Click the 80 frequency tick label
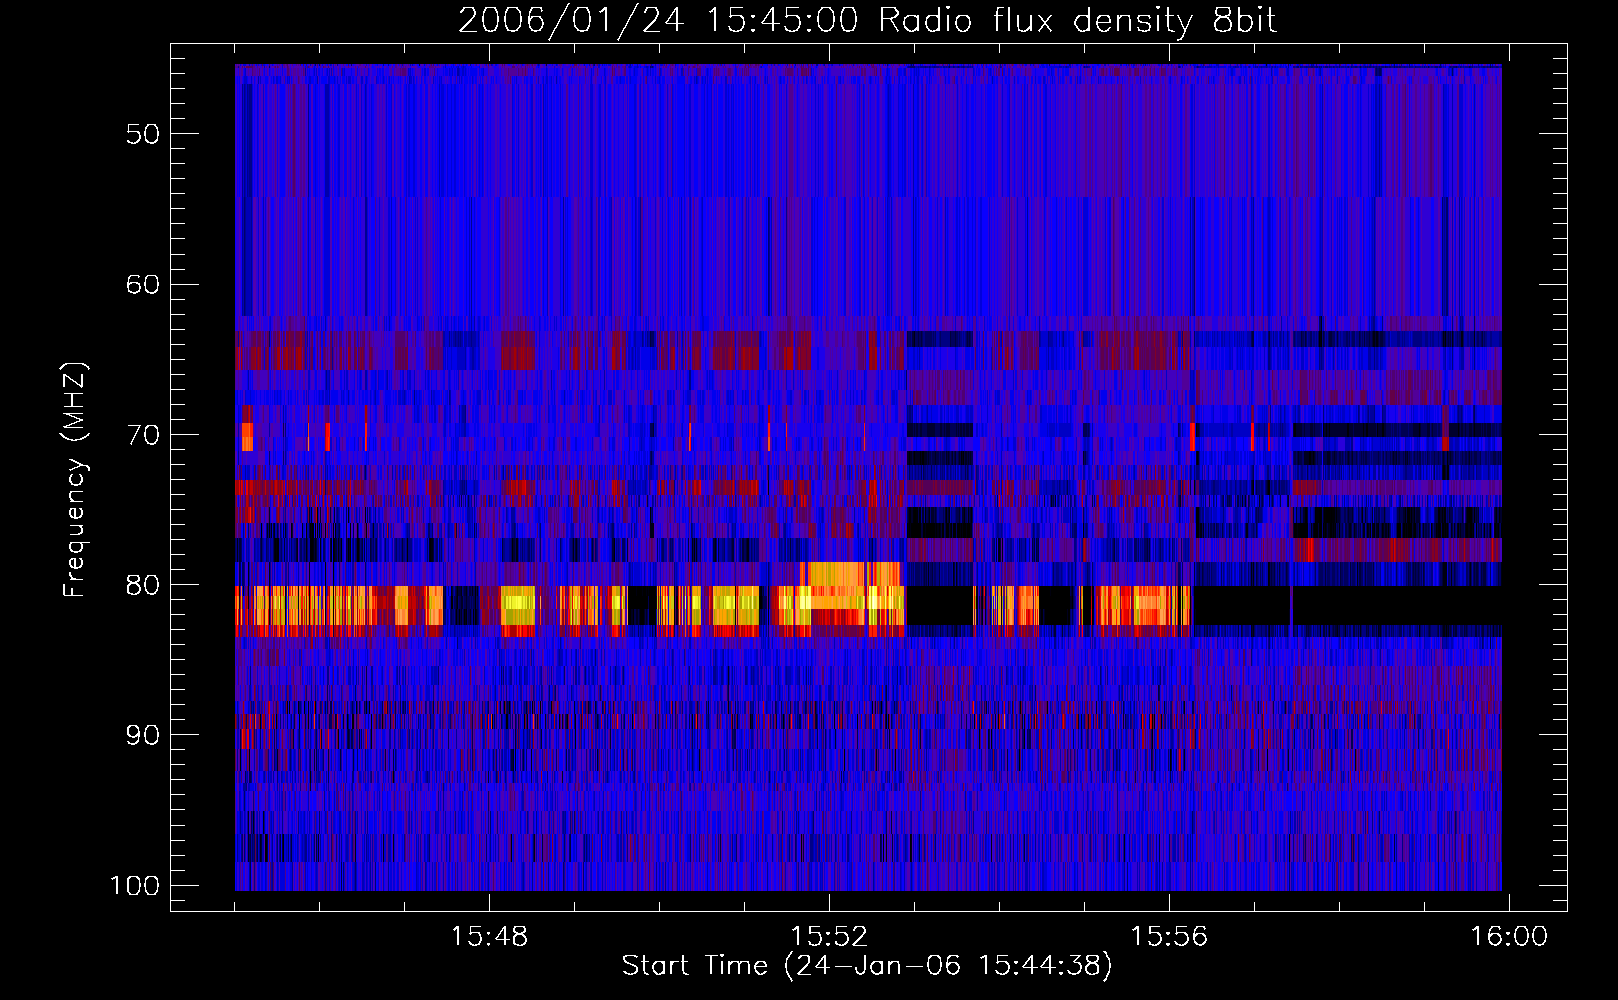Screen dimensions: 1618x1000 [143, 585]
